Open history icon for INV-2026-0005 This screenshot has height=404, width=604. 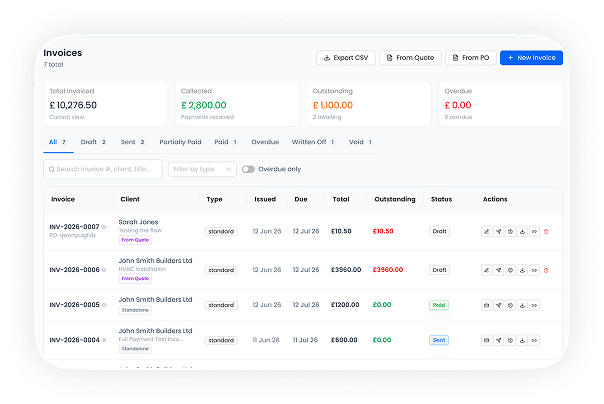(510, 305)
